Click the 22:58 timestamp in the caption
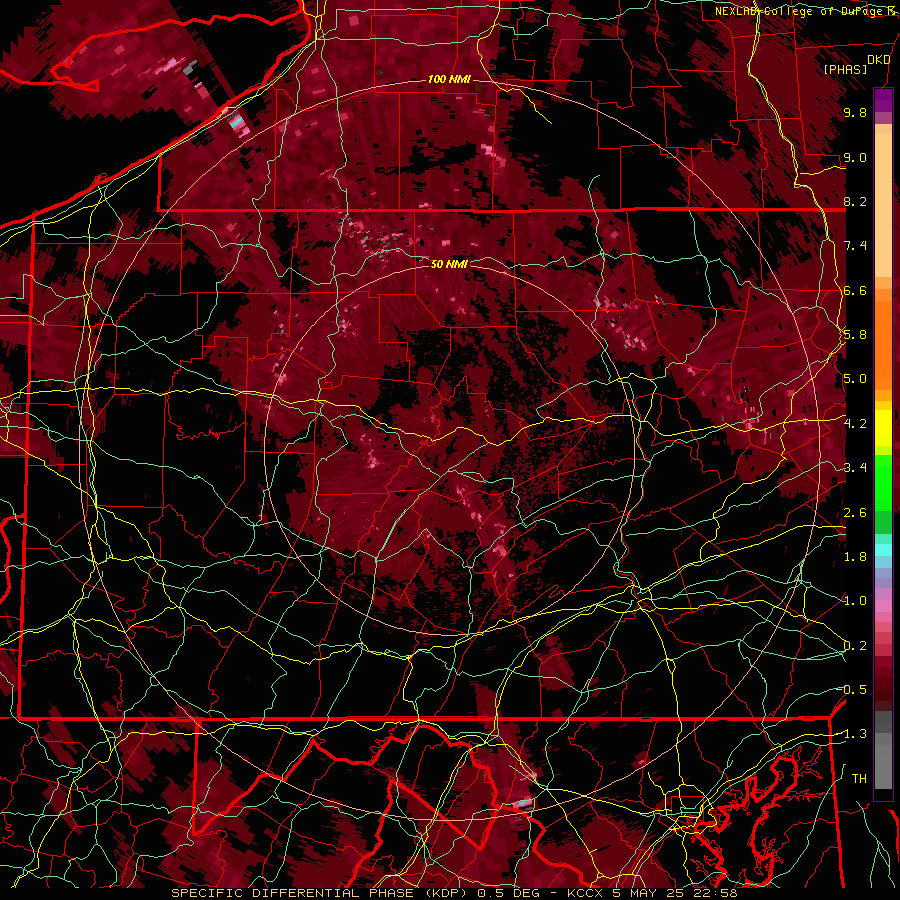Image resolution: width=900 pixels, height=900 pixels. [717, 893]
